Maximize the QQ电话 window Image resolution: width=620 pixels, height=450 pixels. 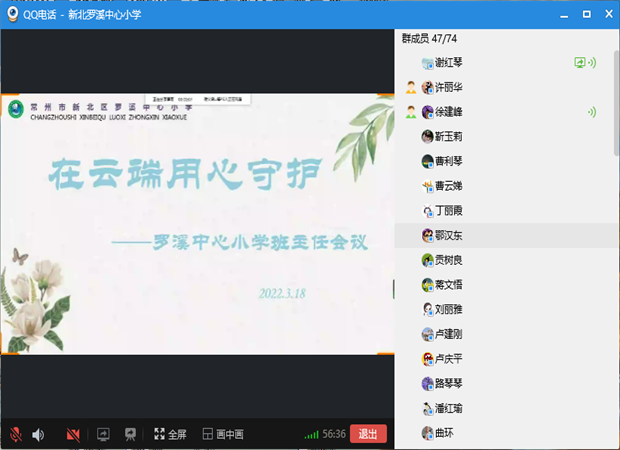pyautogui.click(x=587, y=14)
